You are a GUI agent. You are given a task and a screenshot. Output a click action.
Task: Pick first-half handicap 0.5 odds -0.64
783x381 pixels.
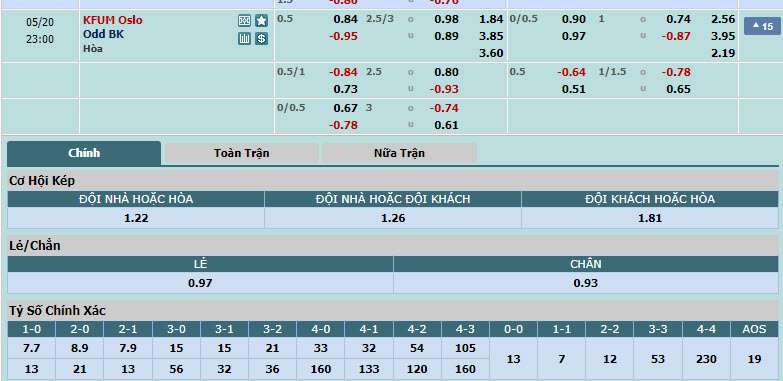pos(571,72)
